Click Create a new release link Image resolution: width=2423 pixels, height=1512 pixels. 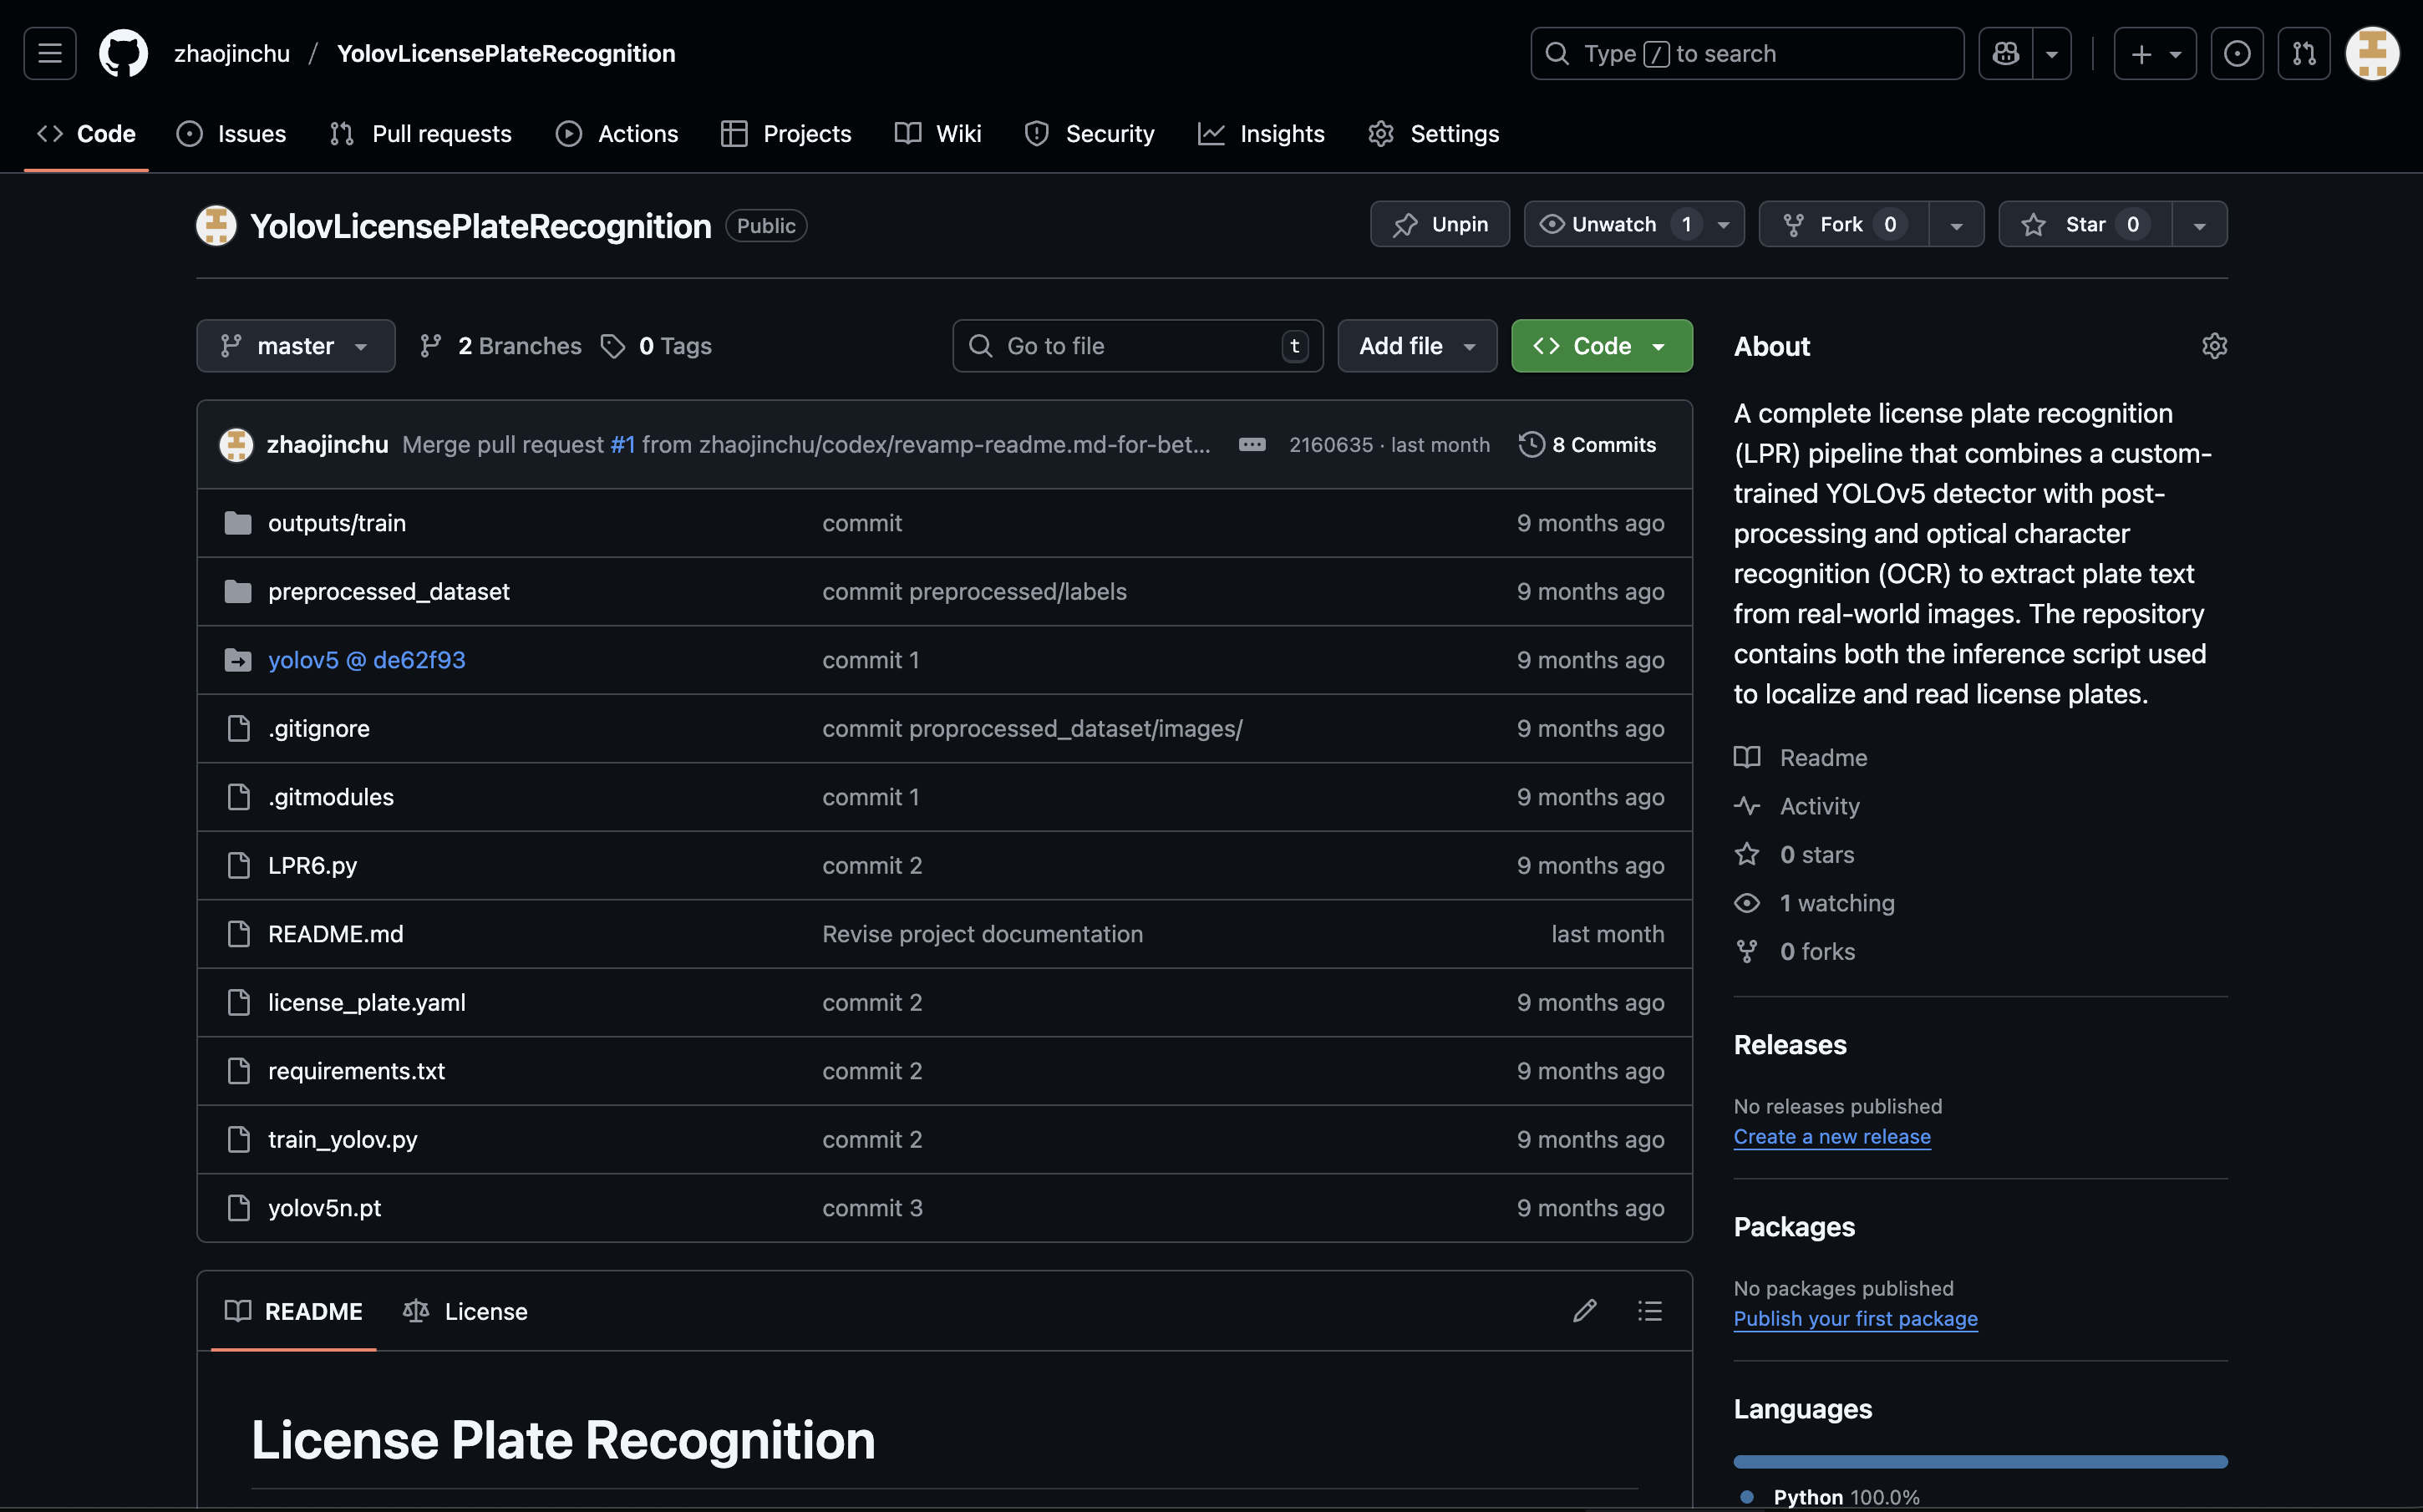click(x=1832, y=1137)
